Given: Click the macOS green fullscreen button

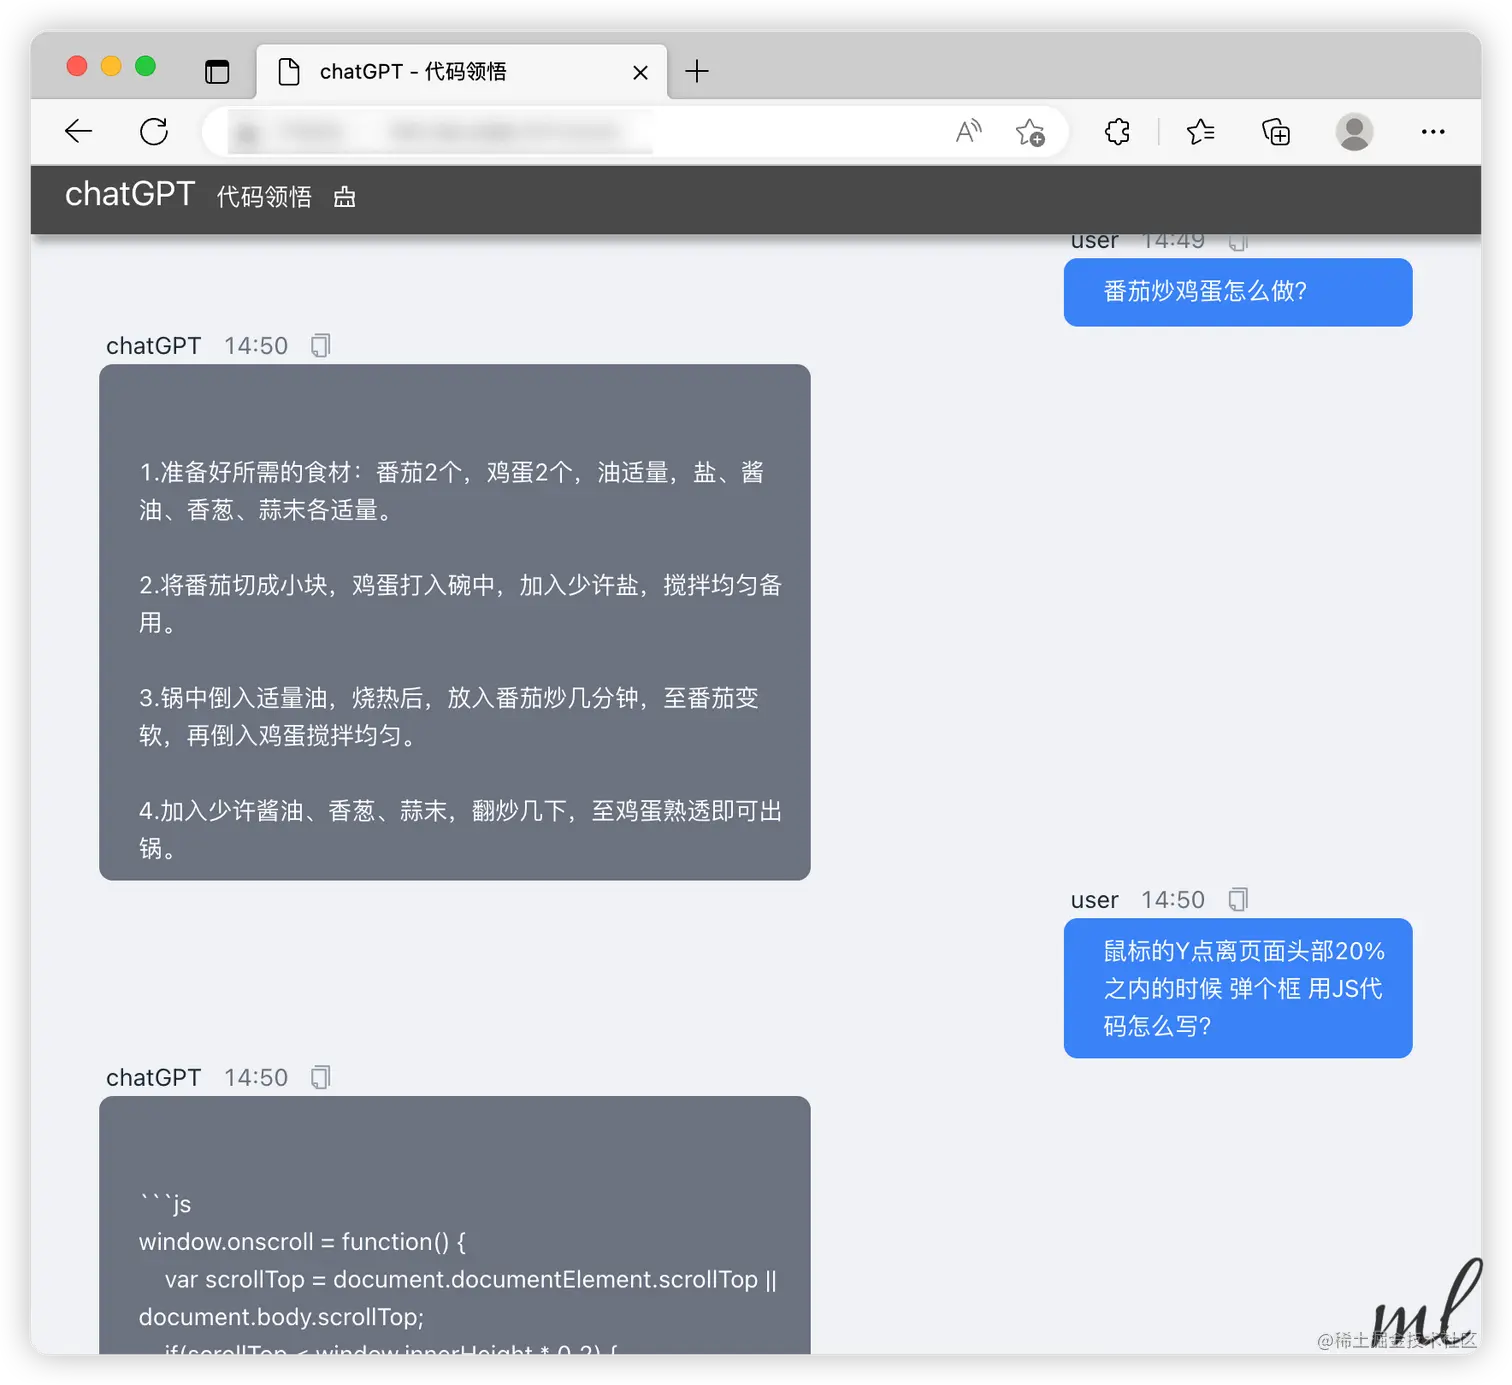Looking at the screenshot, I should [x=146, y=66].
